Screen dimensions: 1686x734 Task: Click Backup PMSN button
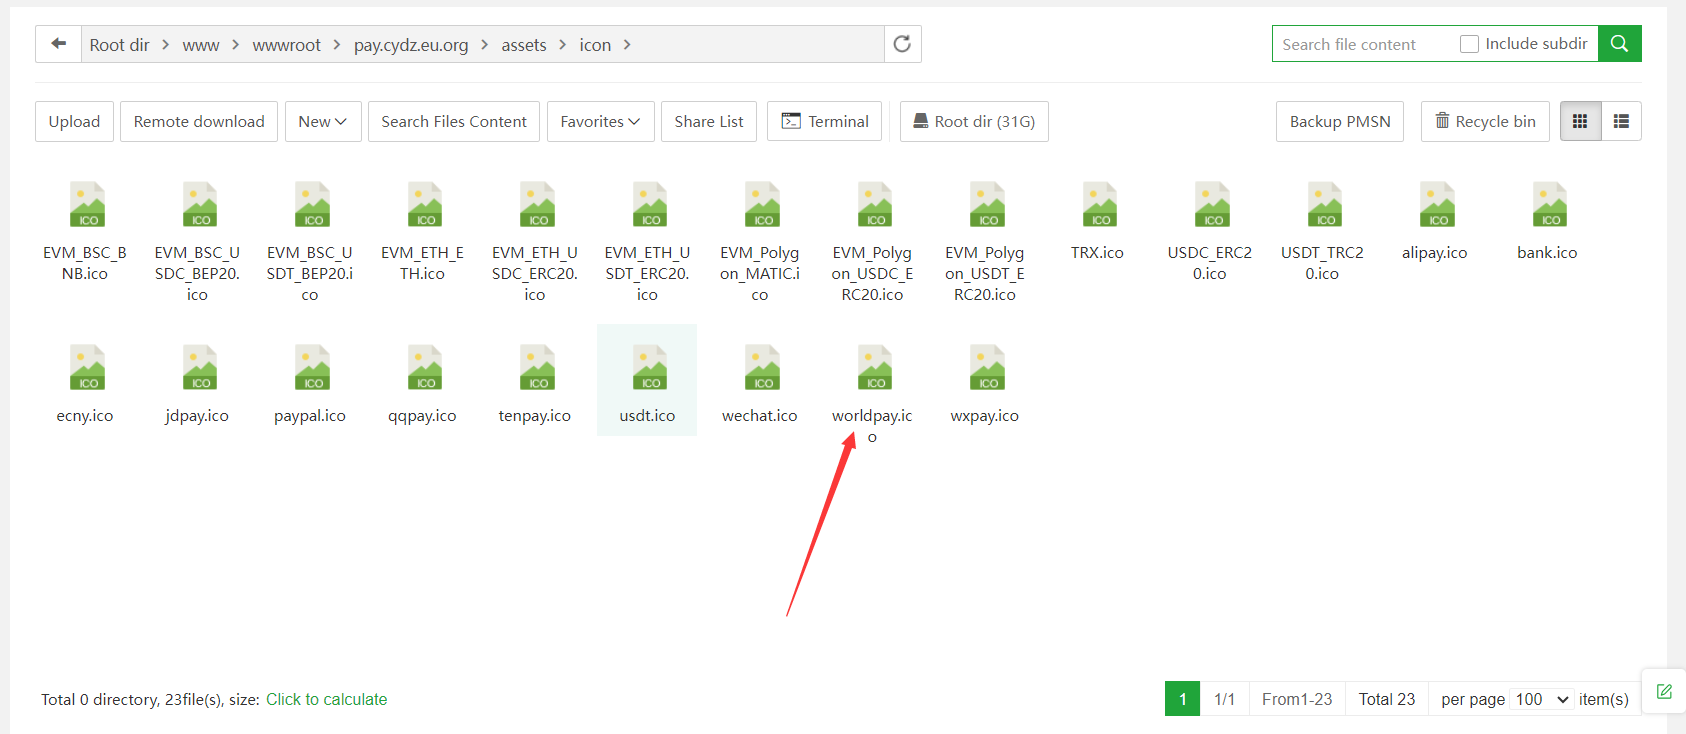click(1340, 121)
